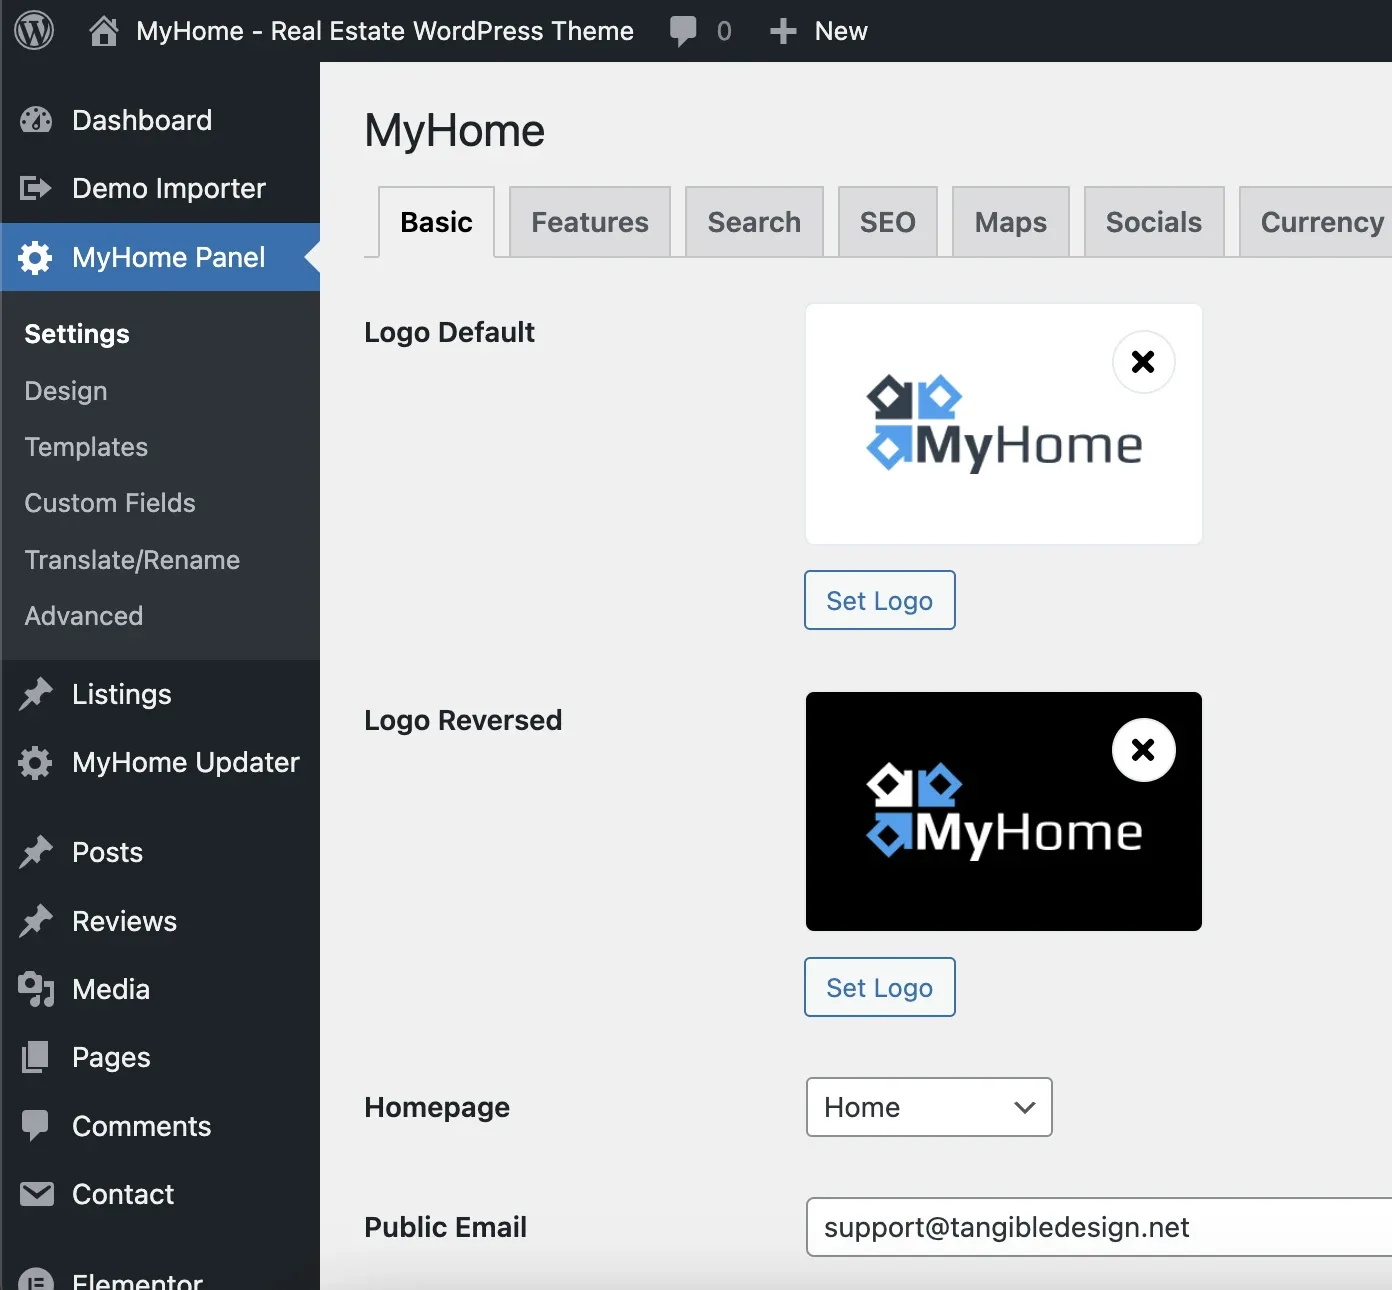Open the comments bubble icon in admin bar
This screenshot has height=1290, width=1392.
683,31
